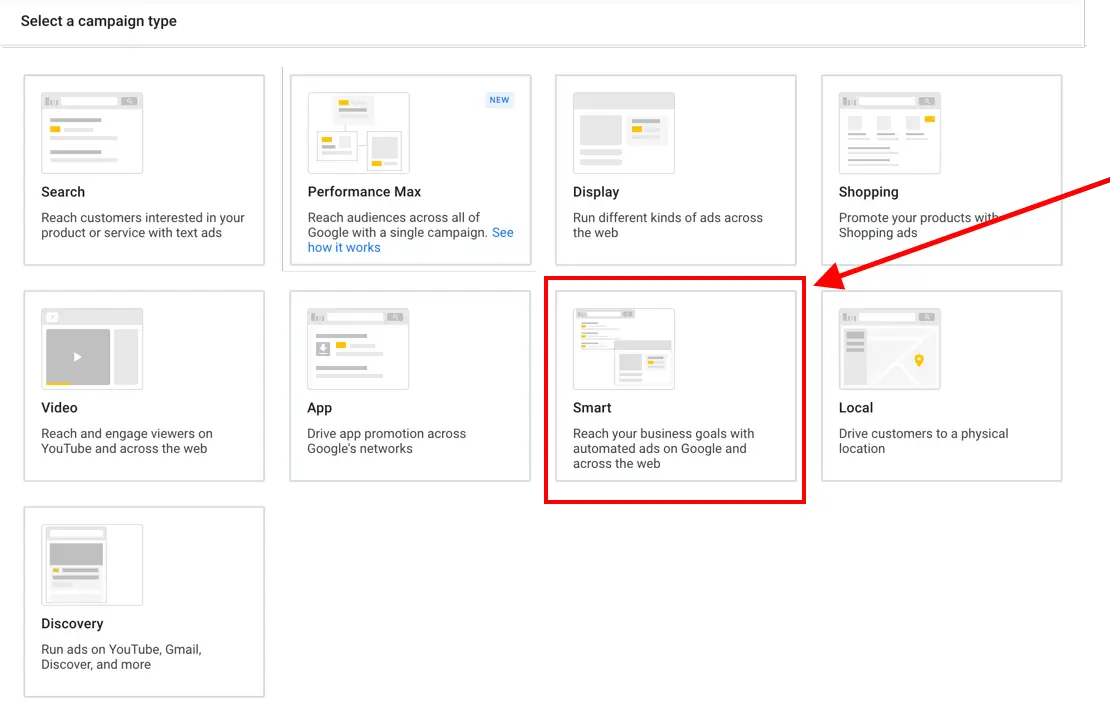This screenshot has width=1110, height=706.
Task: Click 'Drive app promotion across Google's networks' text
Action: [387, 441]
